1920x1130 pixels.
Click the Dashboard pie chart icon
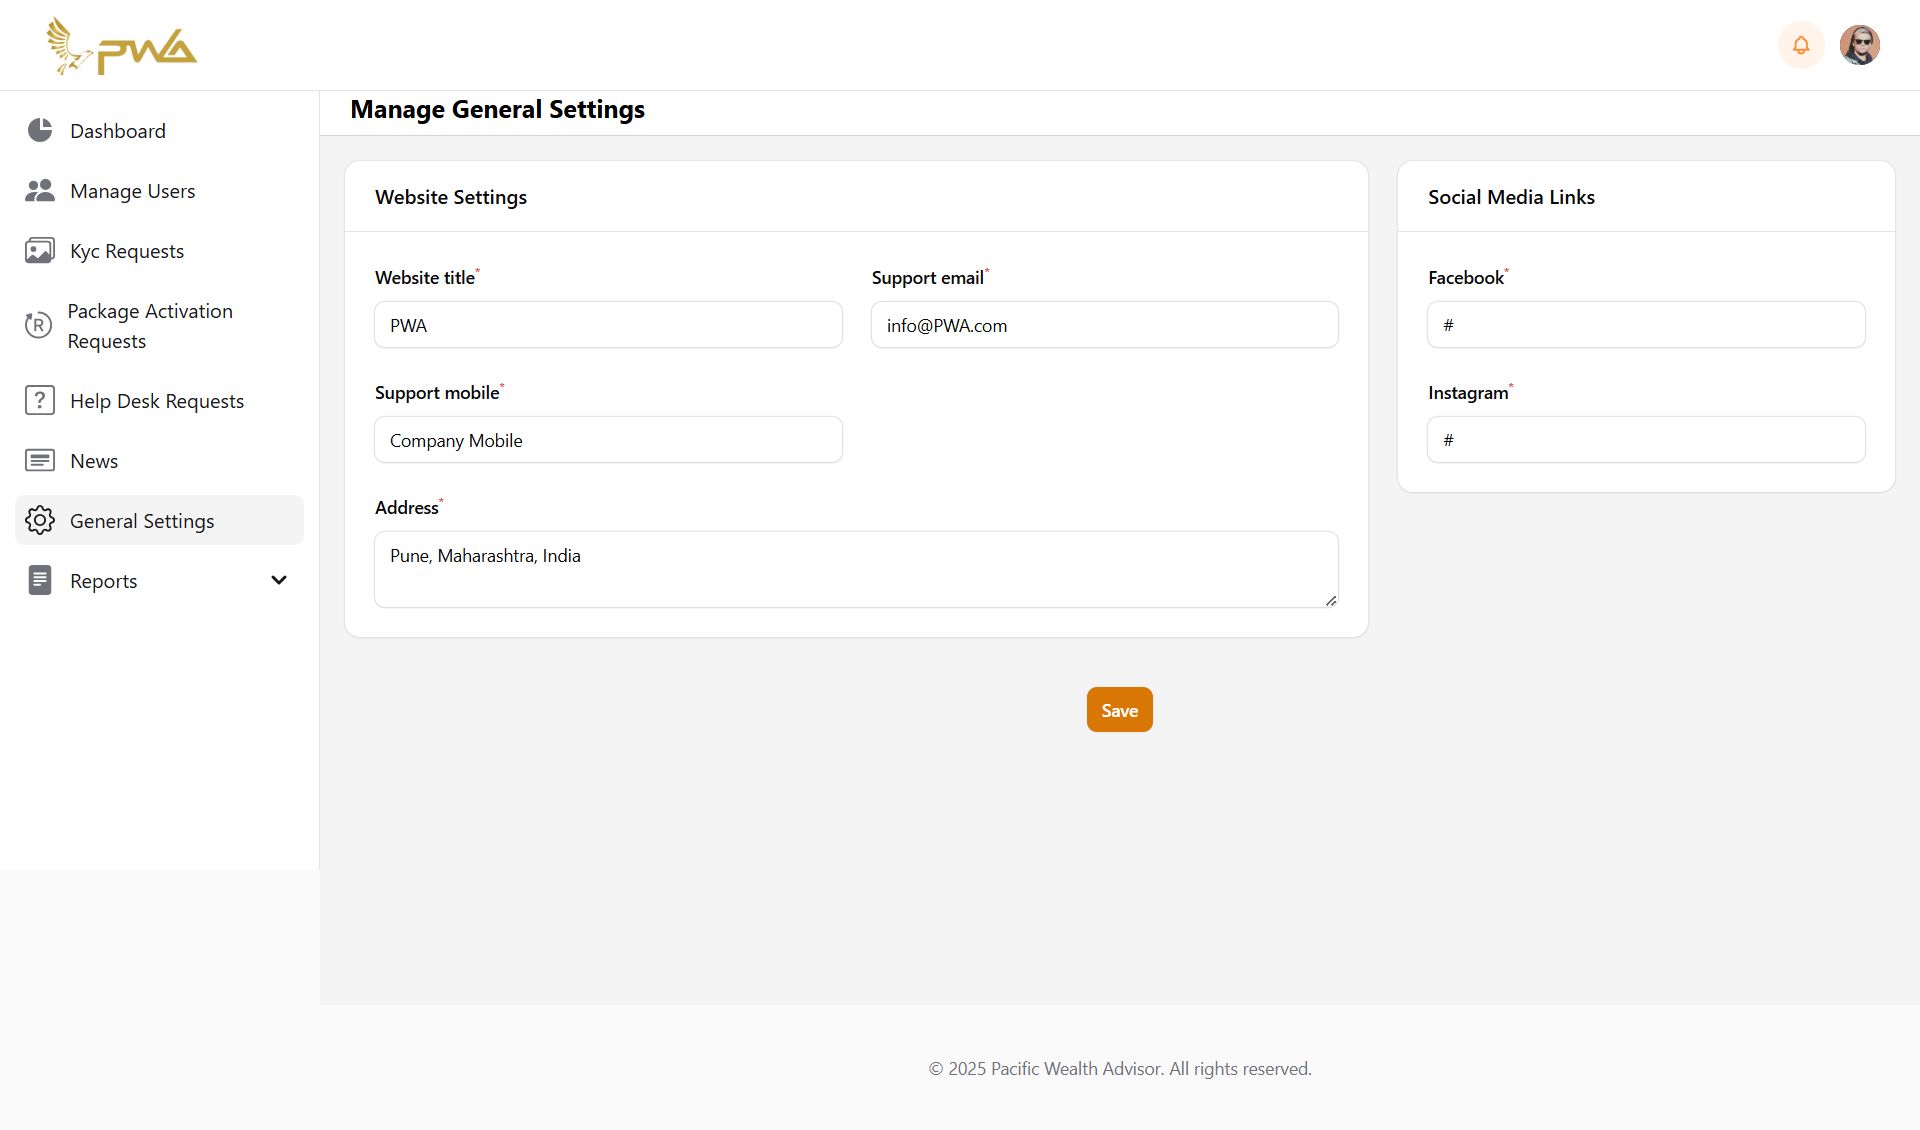40,130
